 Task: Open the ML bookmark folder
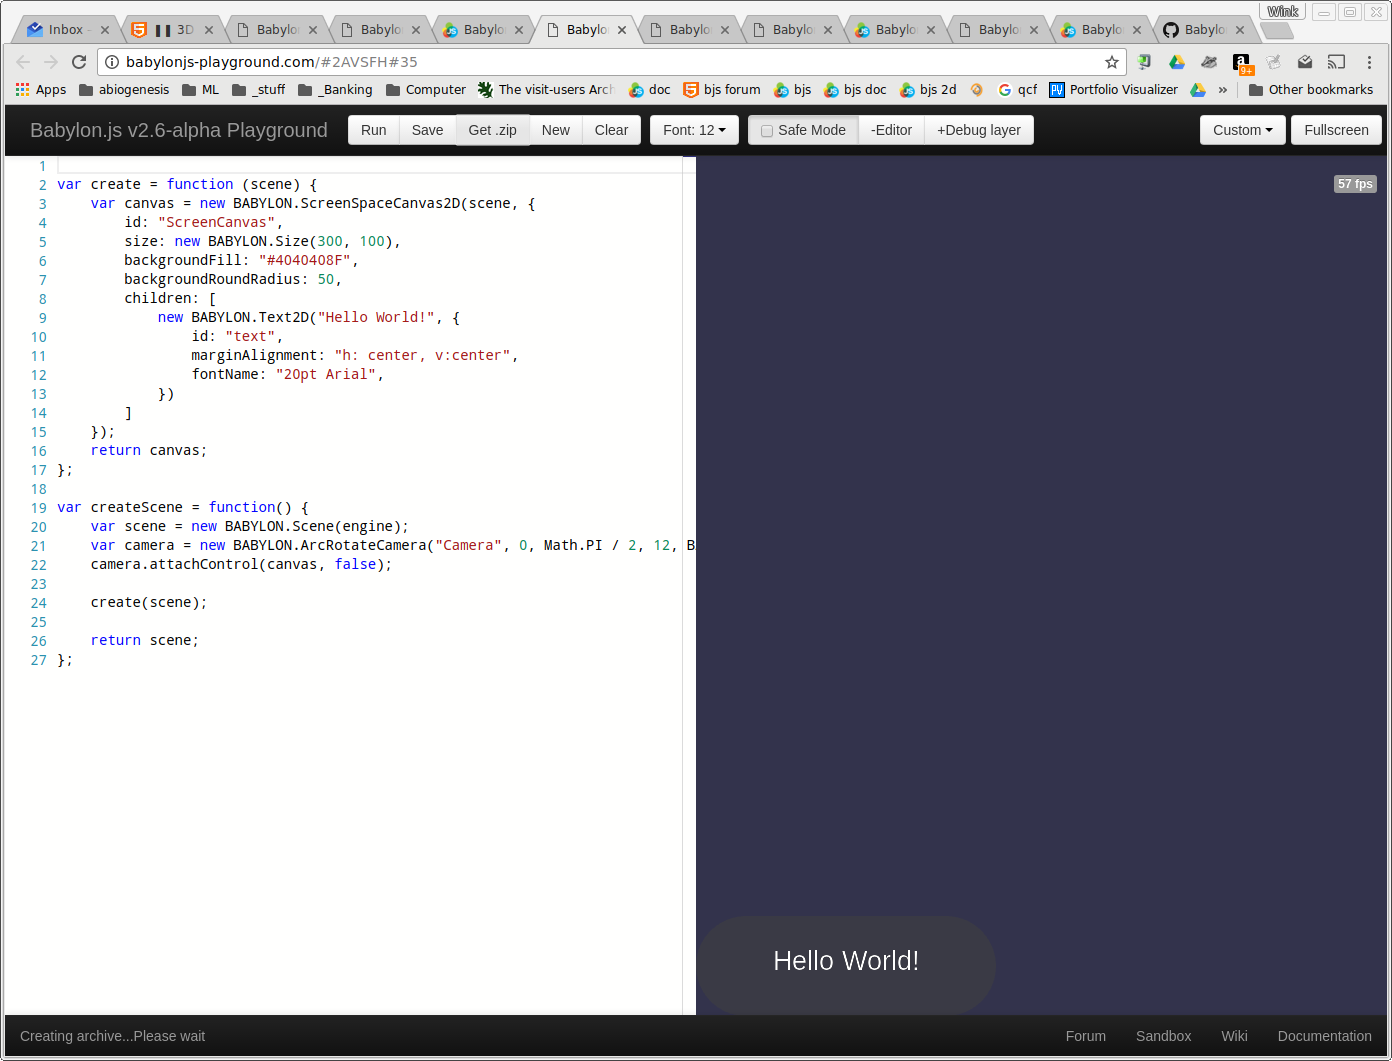coord(200,90)
